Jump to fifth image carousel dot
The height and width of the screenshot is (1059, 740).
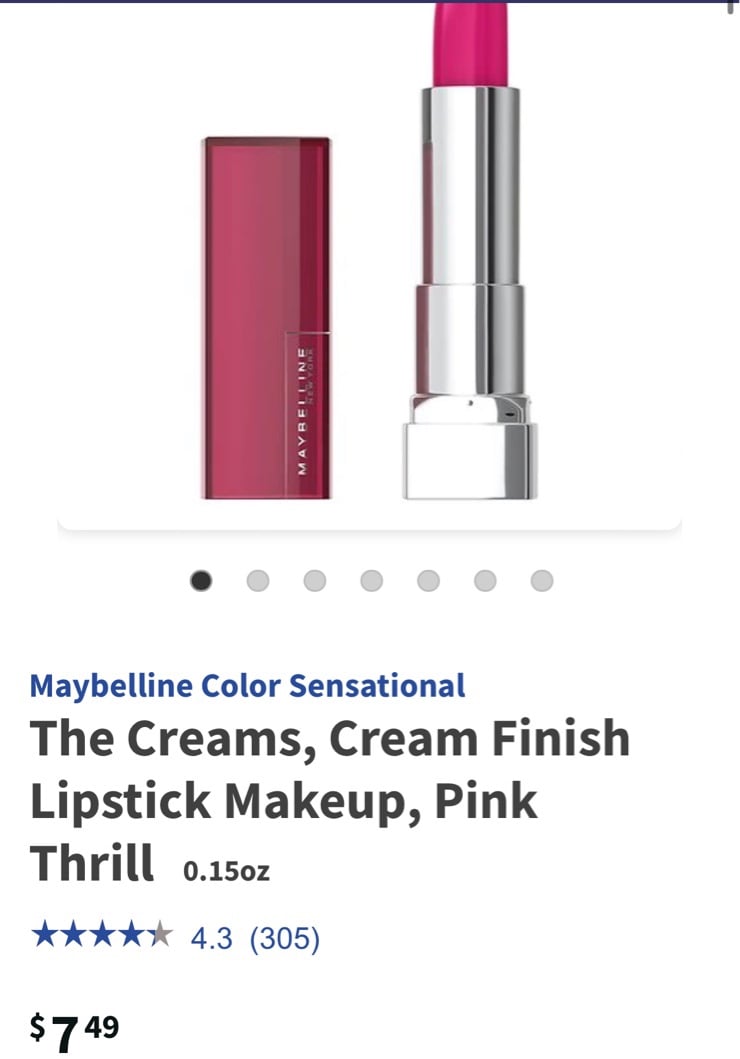tap(428, 580)
